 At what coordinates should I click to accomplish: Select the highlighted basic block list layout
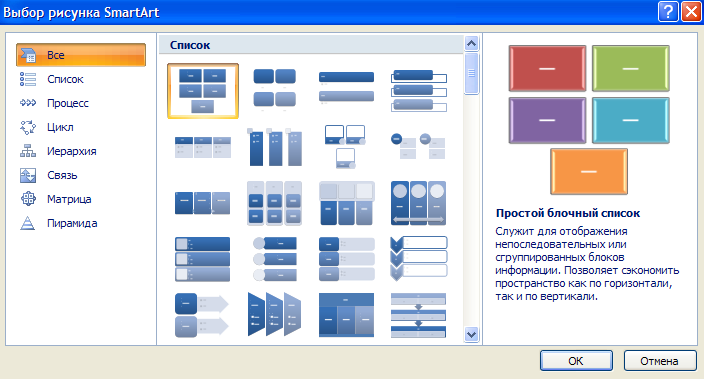pyautogui.click(x=202, y=91)
